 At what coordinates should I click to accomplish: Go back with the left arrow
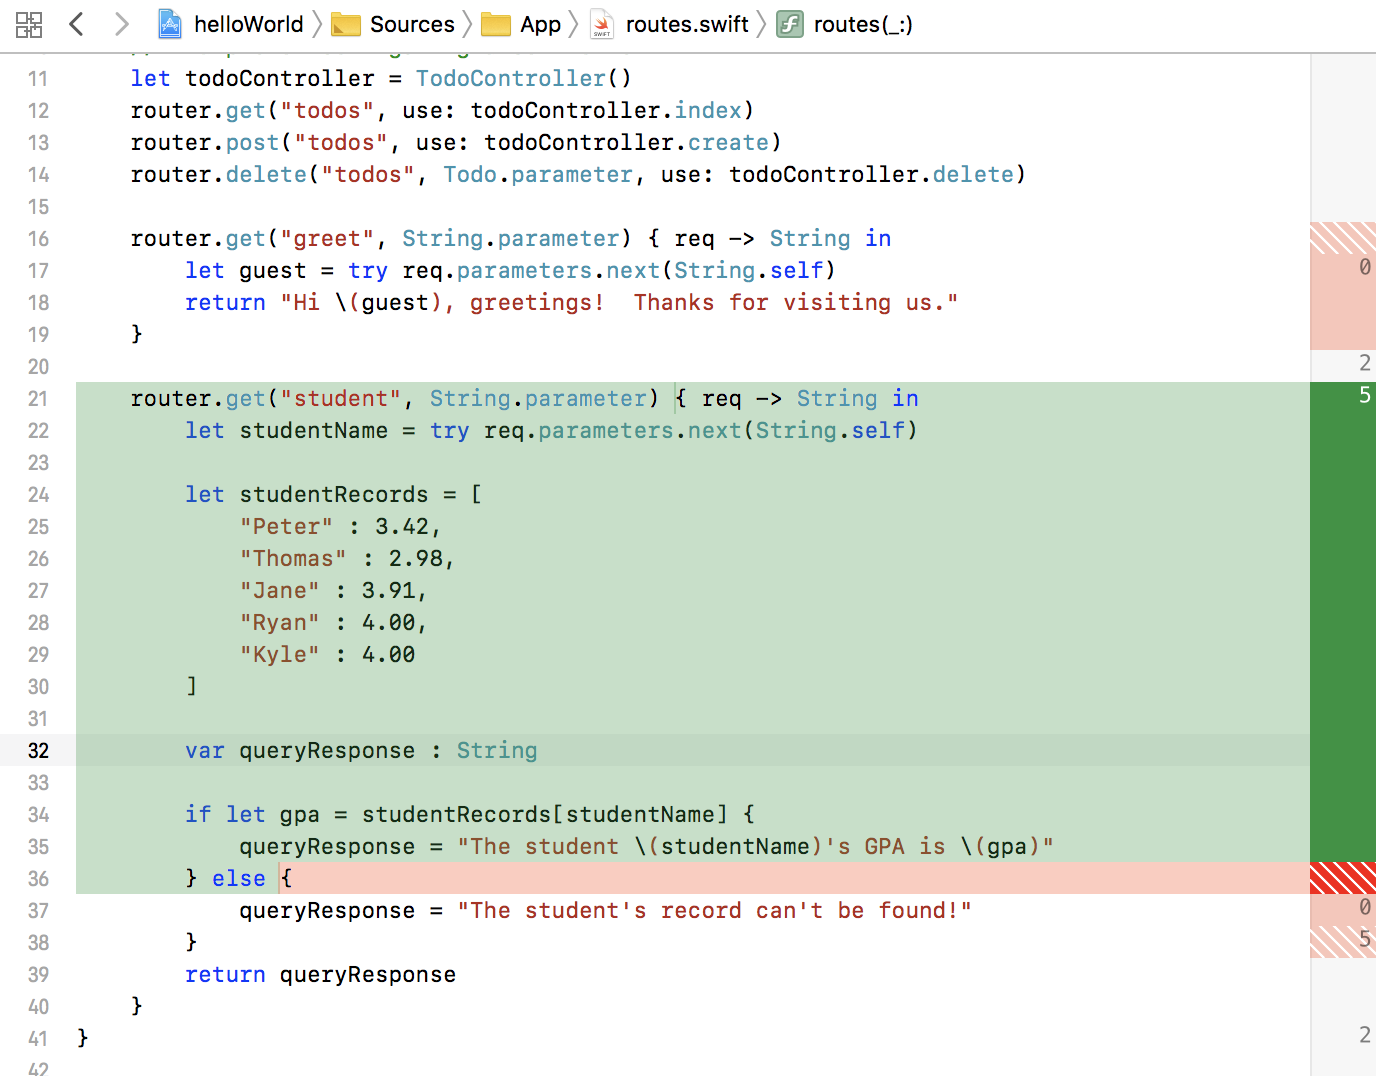76,24
